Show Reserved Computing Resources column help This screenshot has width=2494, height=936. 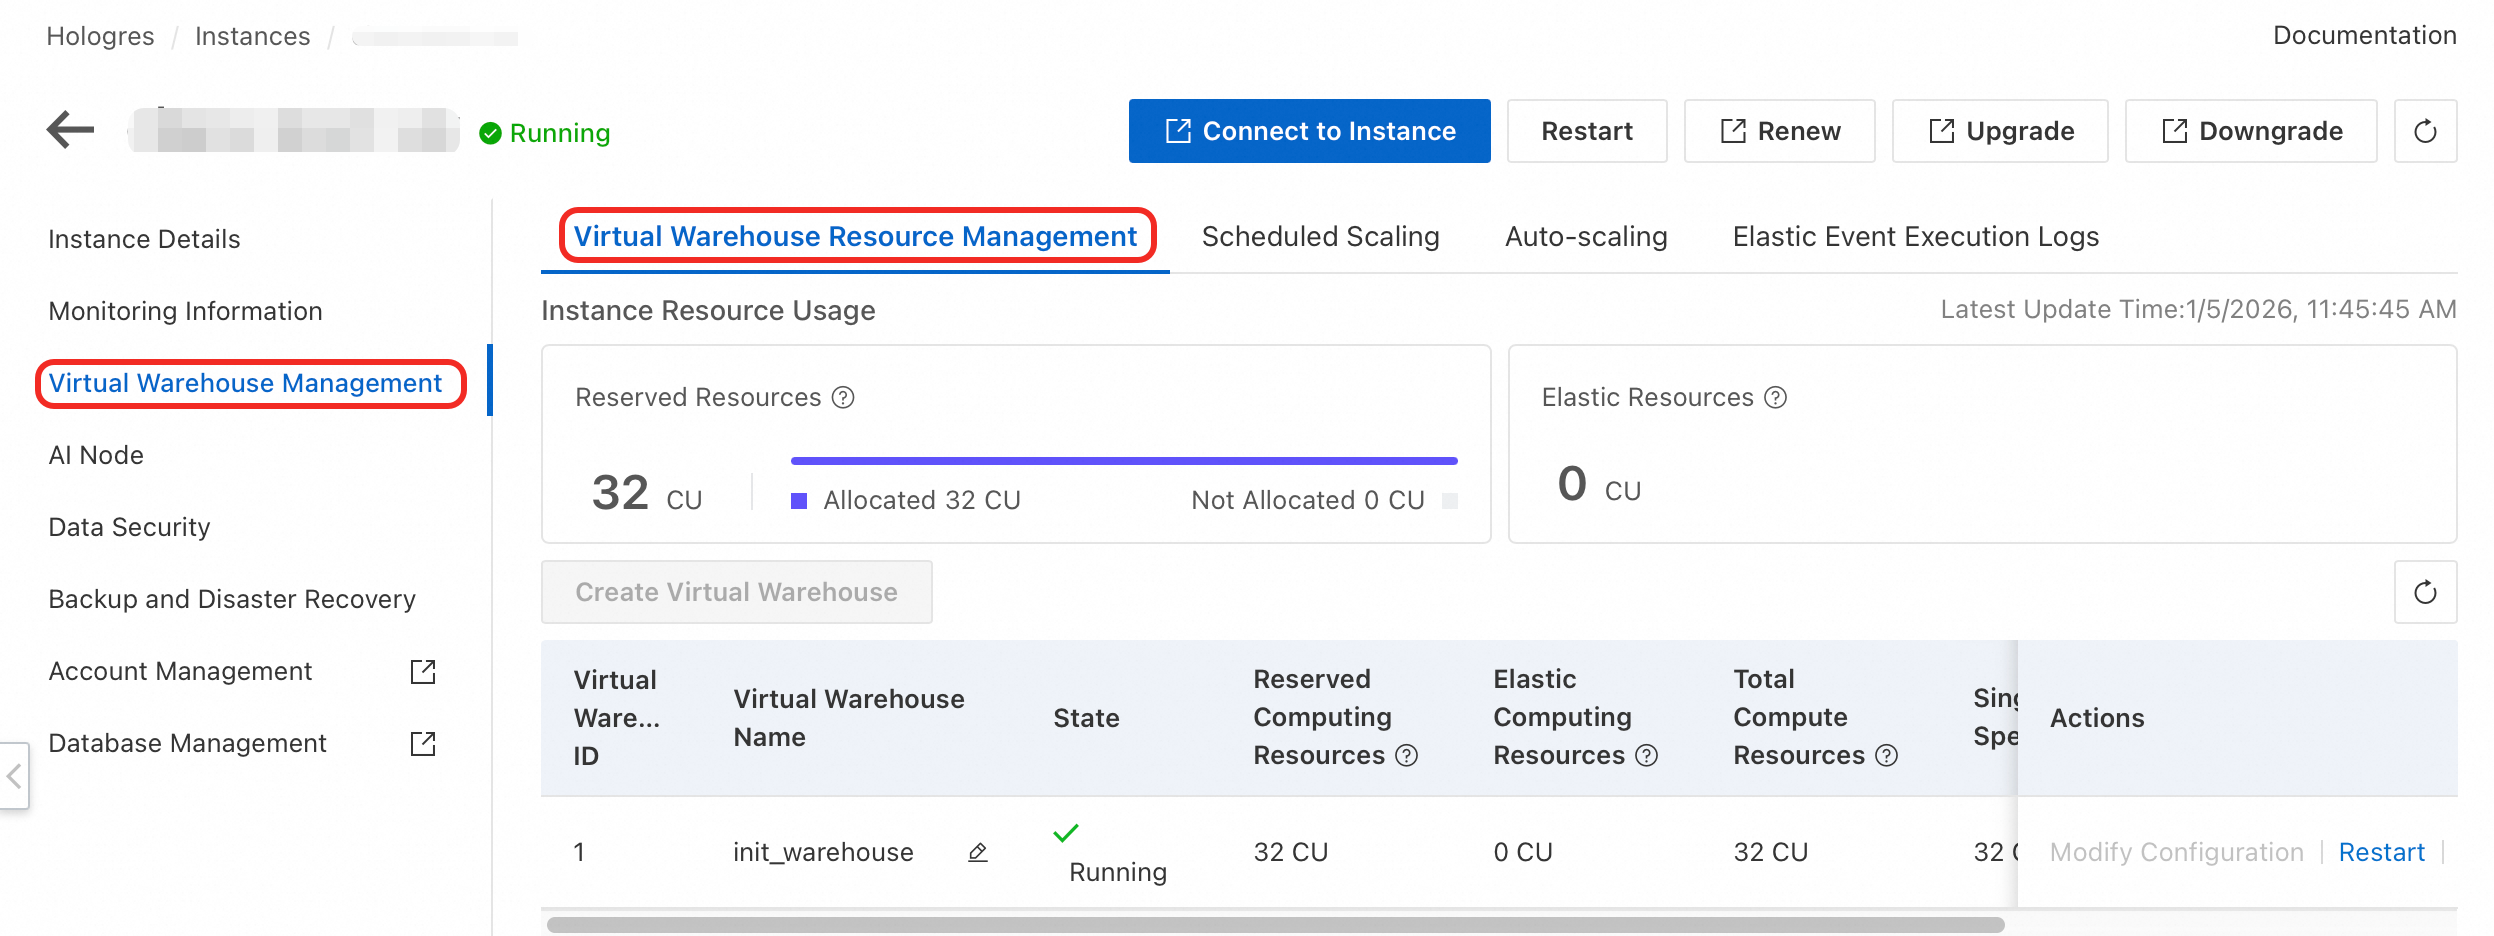[1407, 756]
